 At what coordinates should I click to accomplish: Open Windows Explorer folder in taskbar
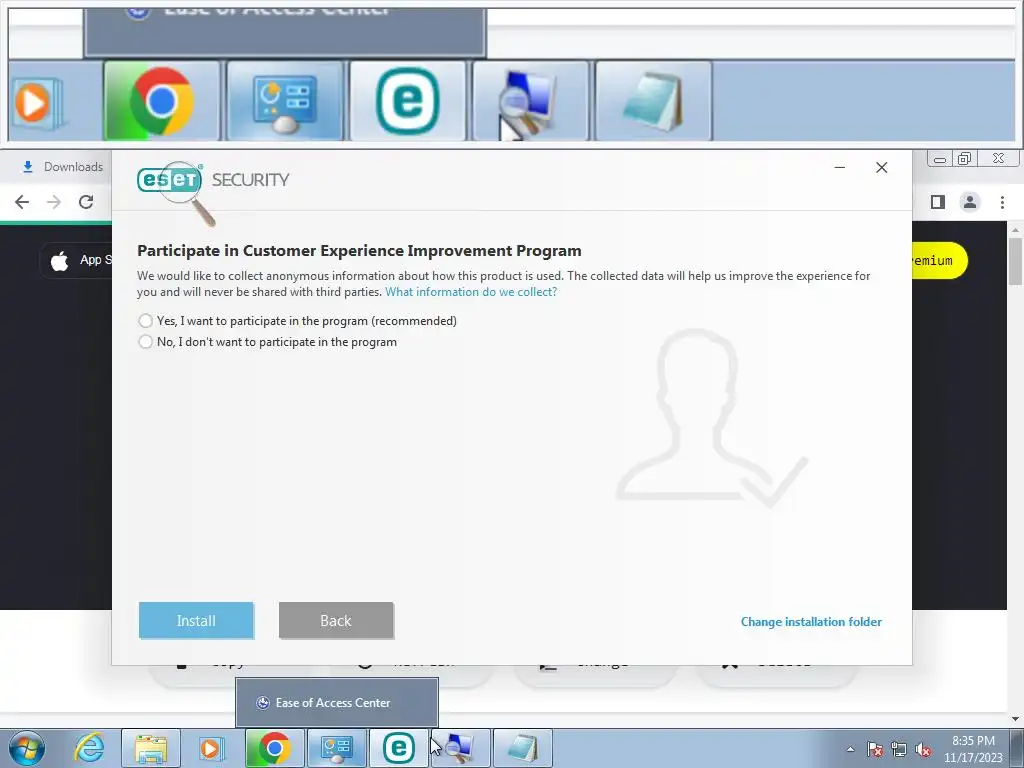(150, 748)
